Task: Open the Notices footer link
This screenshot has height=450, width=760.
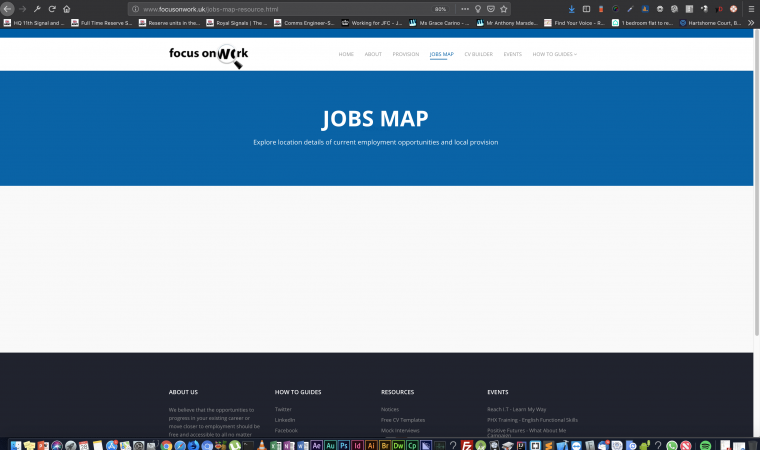Action: (390, 409)
